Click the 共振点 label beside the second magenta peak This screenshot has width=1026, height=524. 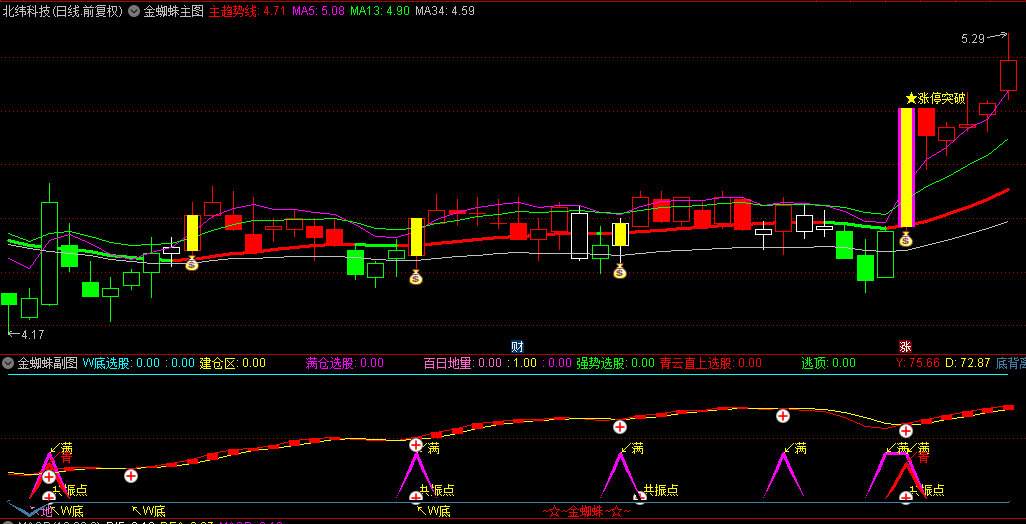tap(436, 490)
